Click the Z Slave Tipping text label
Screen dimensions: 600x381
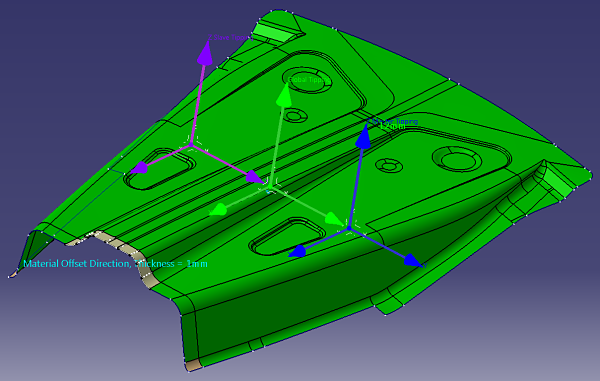point(231,37)
